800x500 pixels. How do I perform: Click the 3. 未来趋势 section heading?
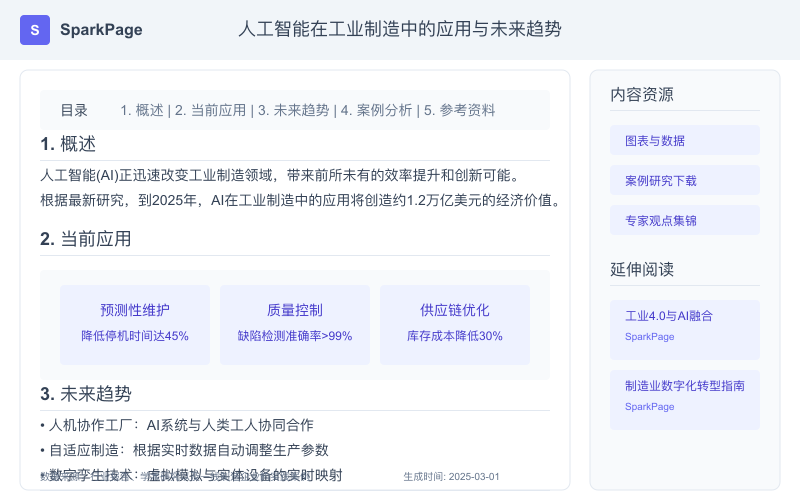click(86, 394)
